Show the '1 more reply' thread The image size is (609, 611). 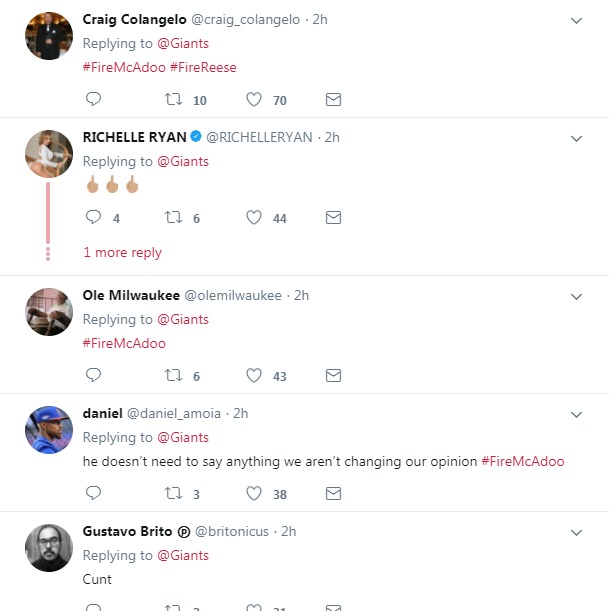(122, 253)
